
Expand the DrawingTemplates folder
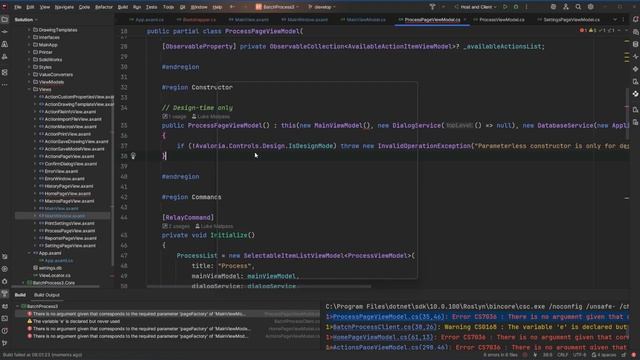click(x=29, y=30)
